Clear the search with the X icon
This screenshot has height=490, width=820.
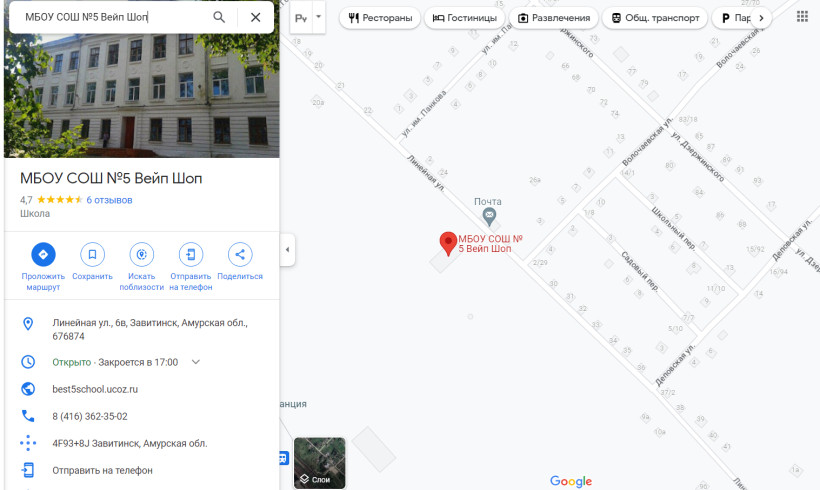255,17
